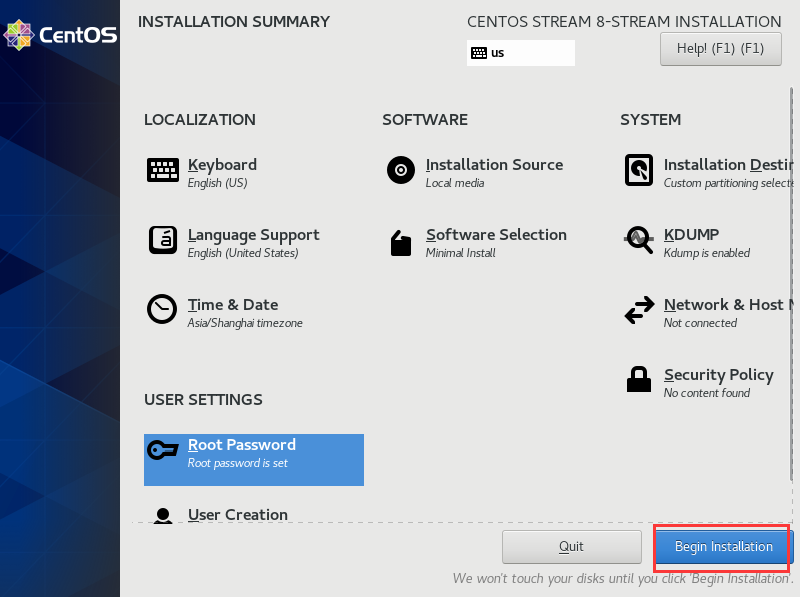Click the clock icon for Time & Date
800x597 pixels.
tap(162, 309)
